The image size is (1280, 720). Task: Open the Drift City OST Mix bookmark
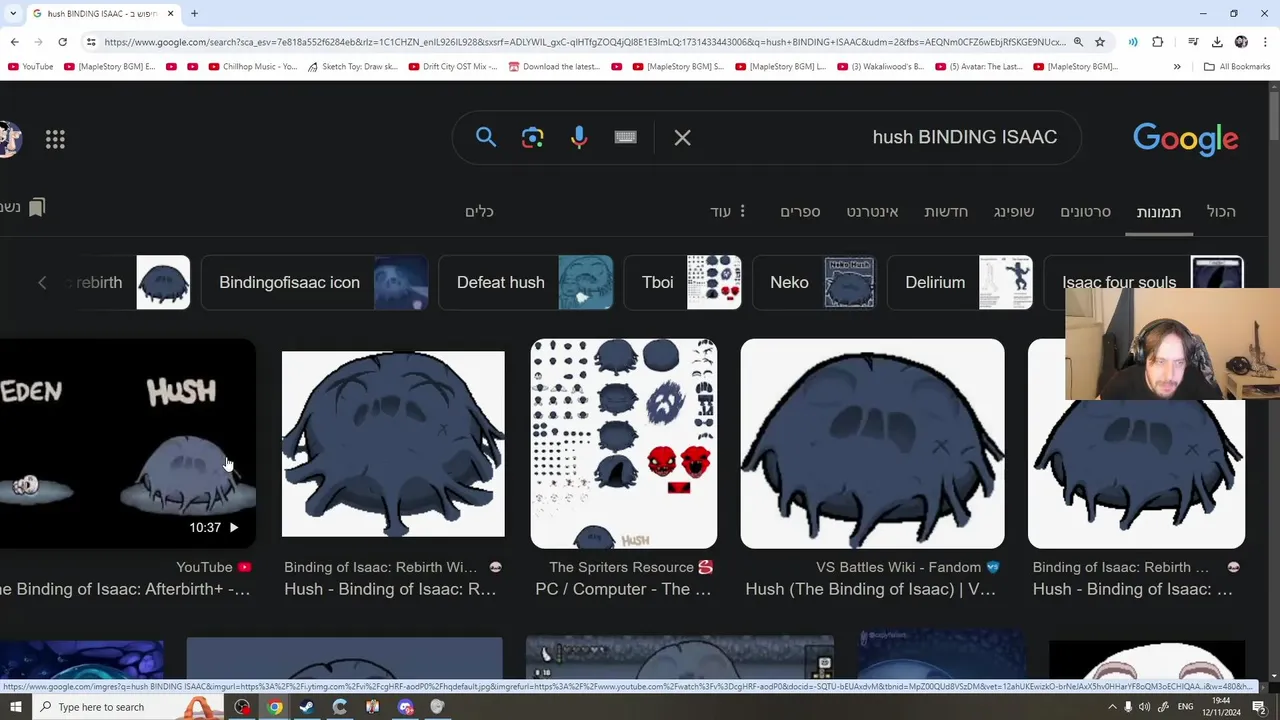click(x=453, y=67)
